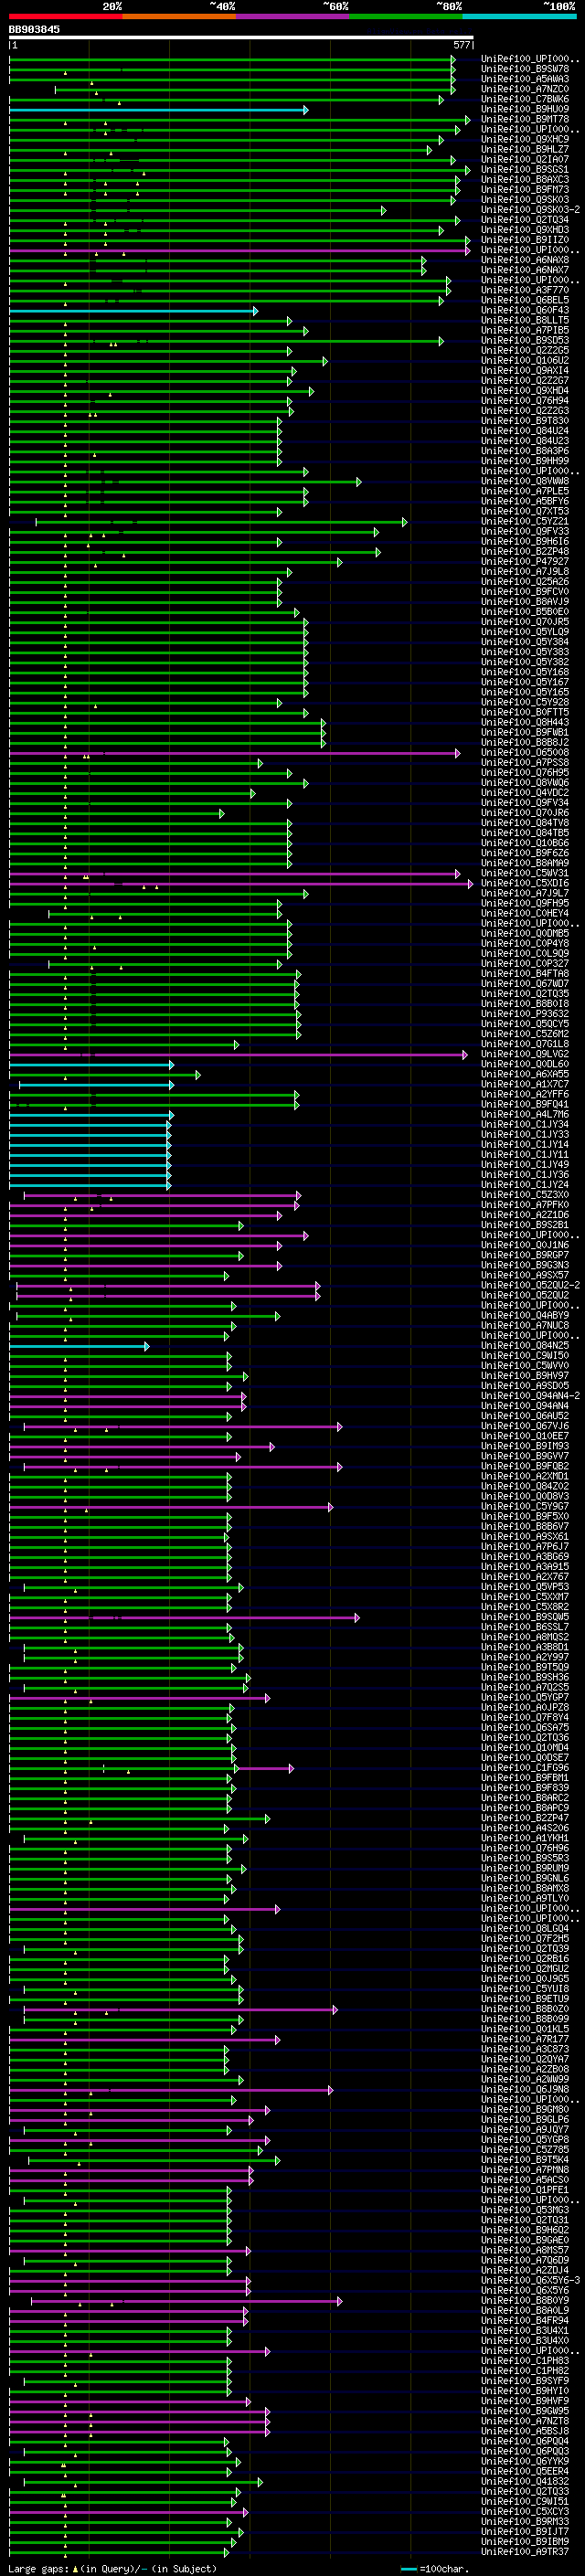Select the UniRef100_B9HLZ7 label
The image size is (585, 2576).
pos(525,149)
